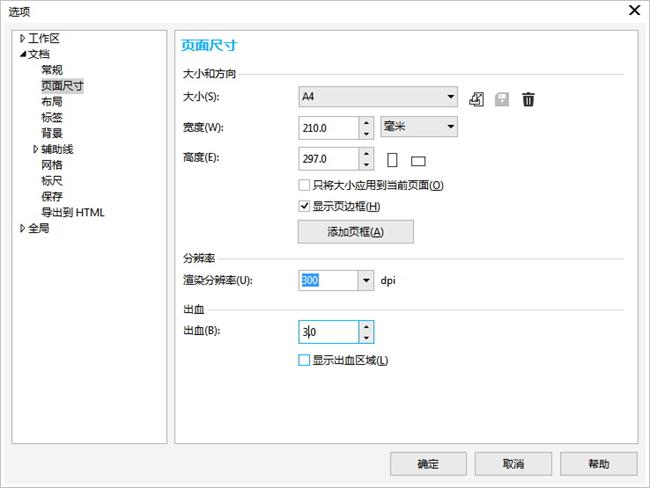Uncheck the 显示页边框 checkbox
Image resolution: width=650 pixels, height=488 pixels.
[305, 207]
